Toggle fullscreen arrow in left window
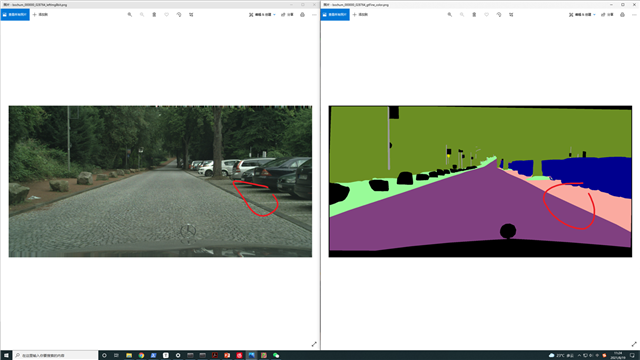Viewport: 640px width, 360px height. pos(314,344)
